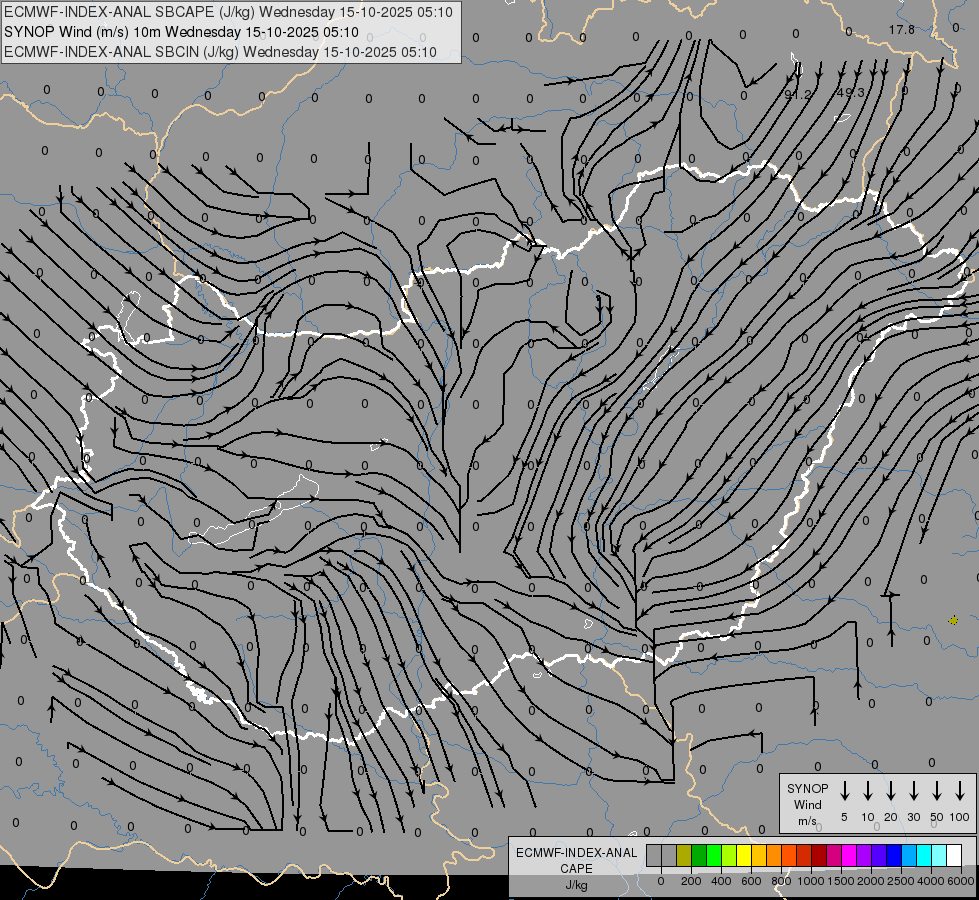Click the wind arrow above the 20 label
Viewport: 979px width, 900px height.
click(x=890, y=791)
